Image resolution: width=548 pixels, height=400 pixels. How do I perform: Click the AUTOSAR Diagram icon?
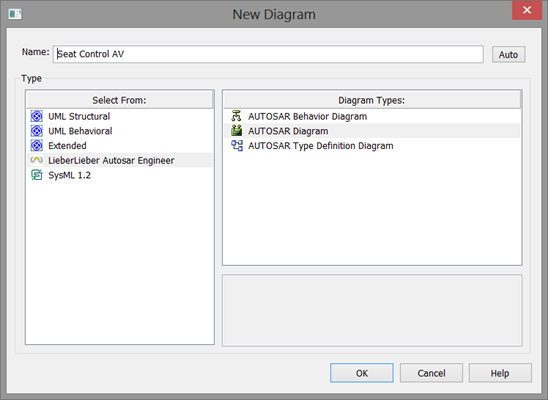click(237, 131)
